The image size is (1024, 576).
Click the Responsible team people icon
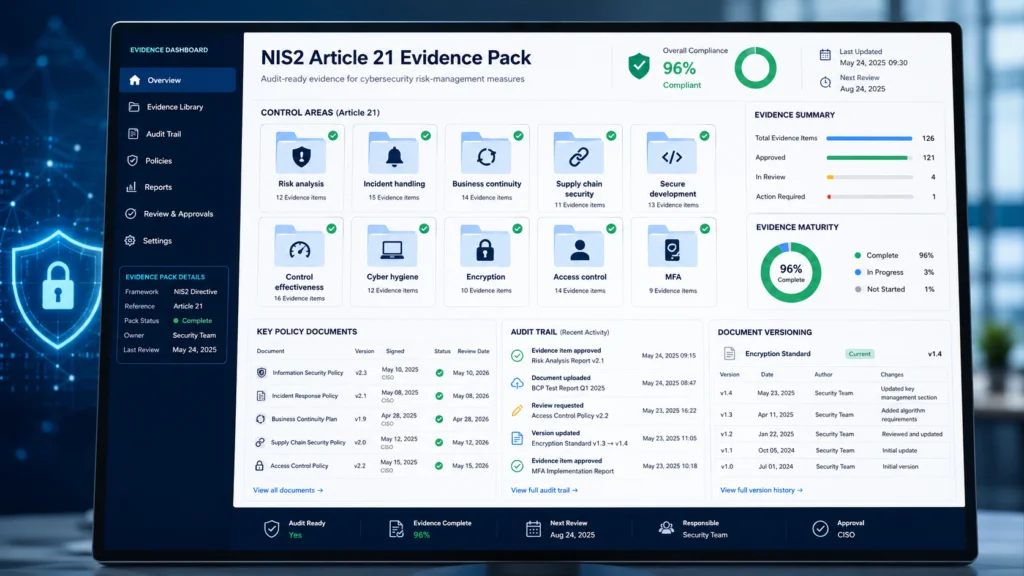click(x=666, y=528)
